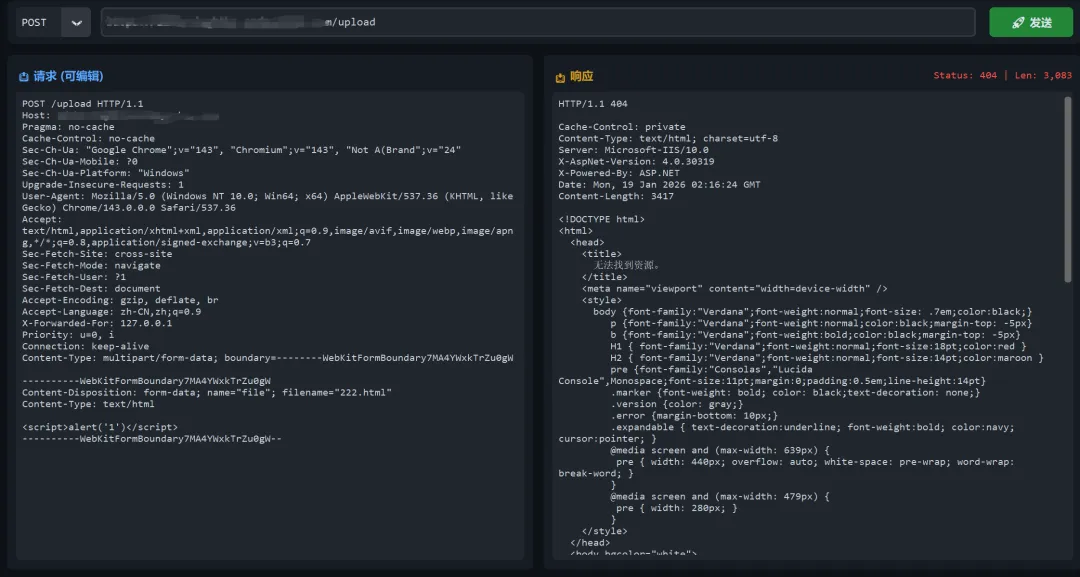Click the multipart/form-data Content-Type header line
Screen dimensions: 1080x577
pos(267,358)
